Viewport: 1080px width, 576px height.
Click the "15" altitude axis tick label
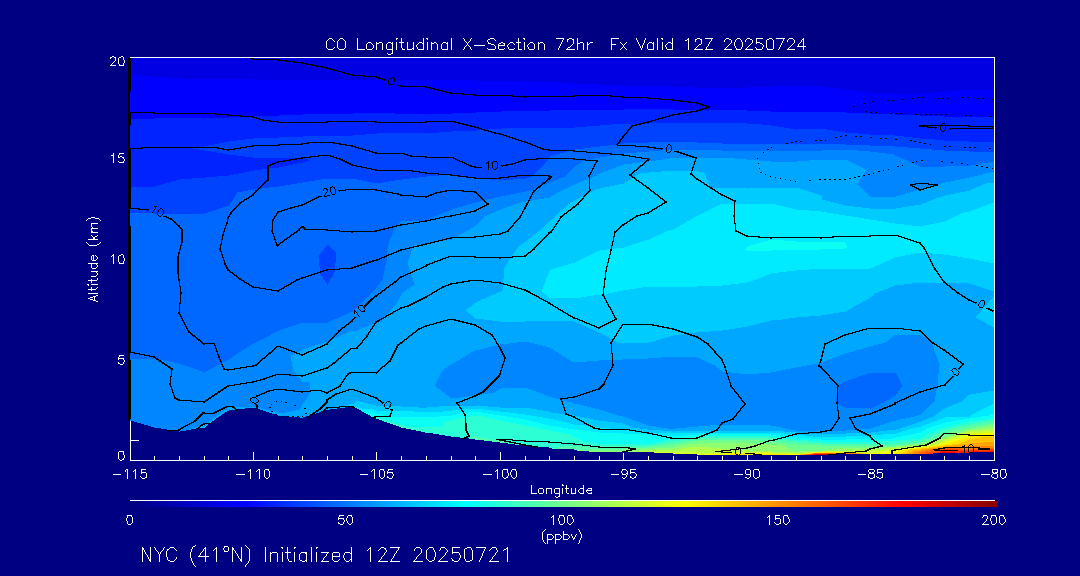pos(116,158)
